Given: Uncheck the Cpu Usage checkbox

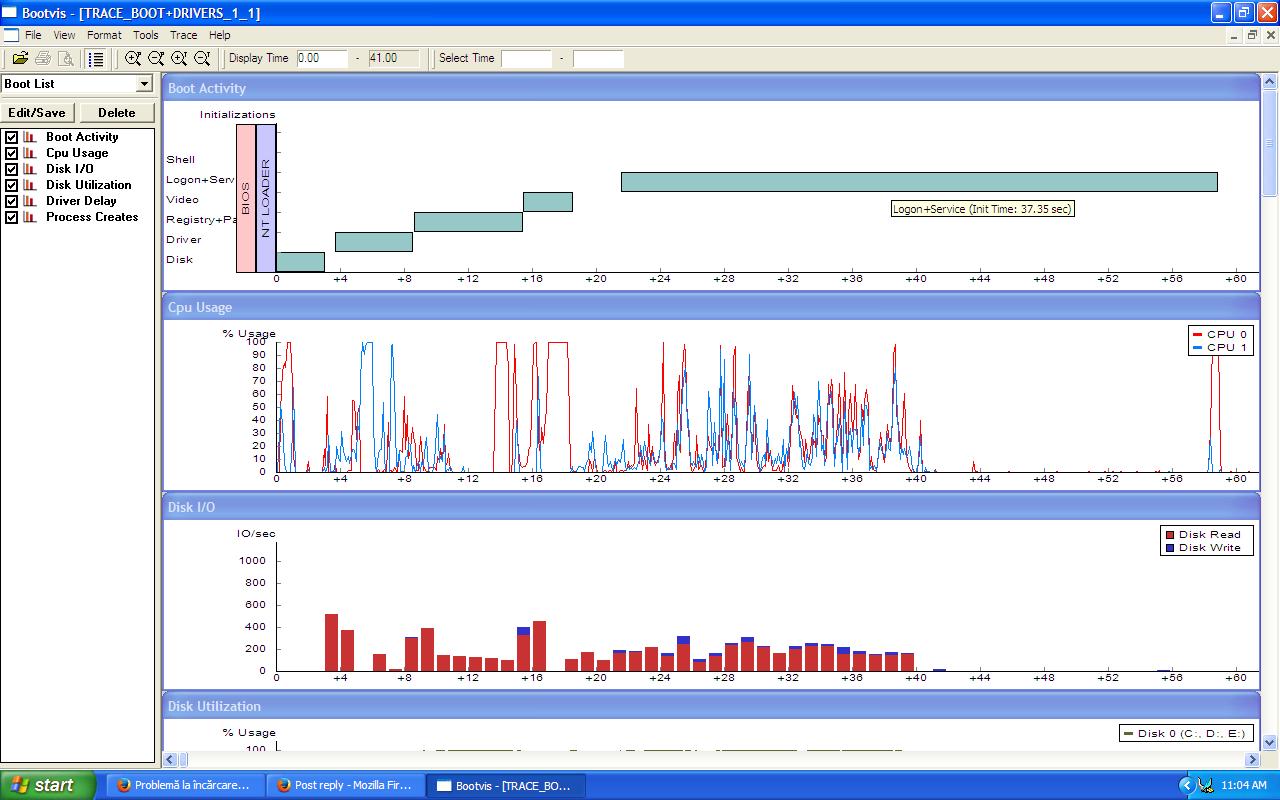Looking at the screenshot, I should click(x=12, y=153).
